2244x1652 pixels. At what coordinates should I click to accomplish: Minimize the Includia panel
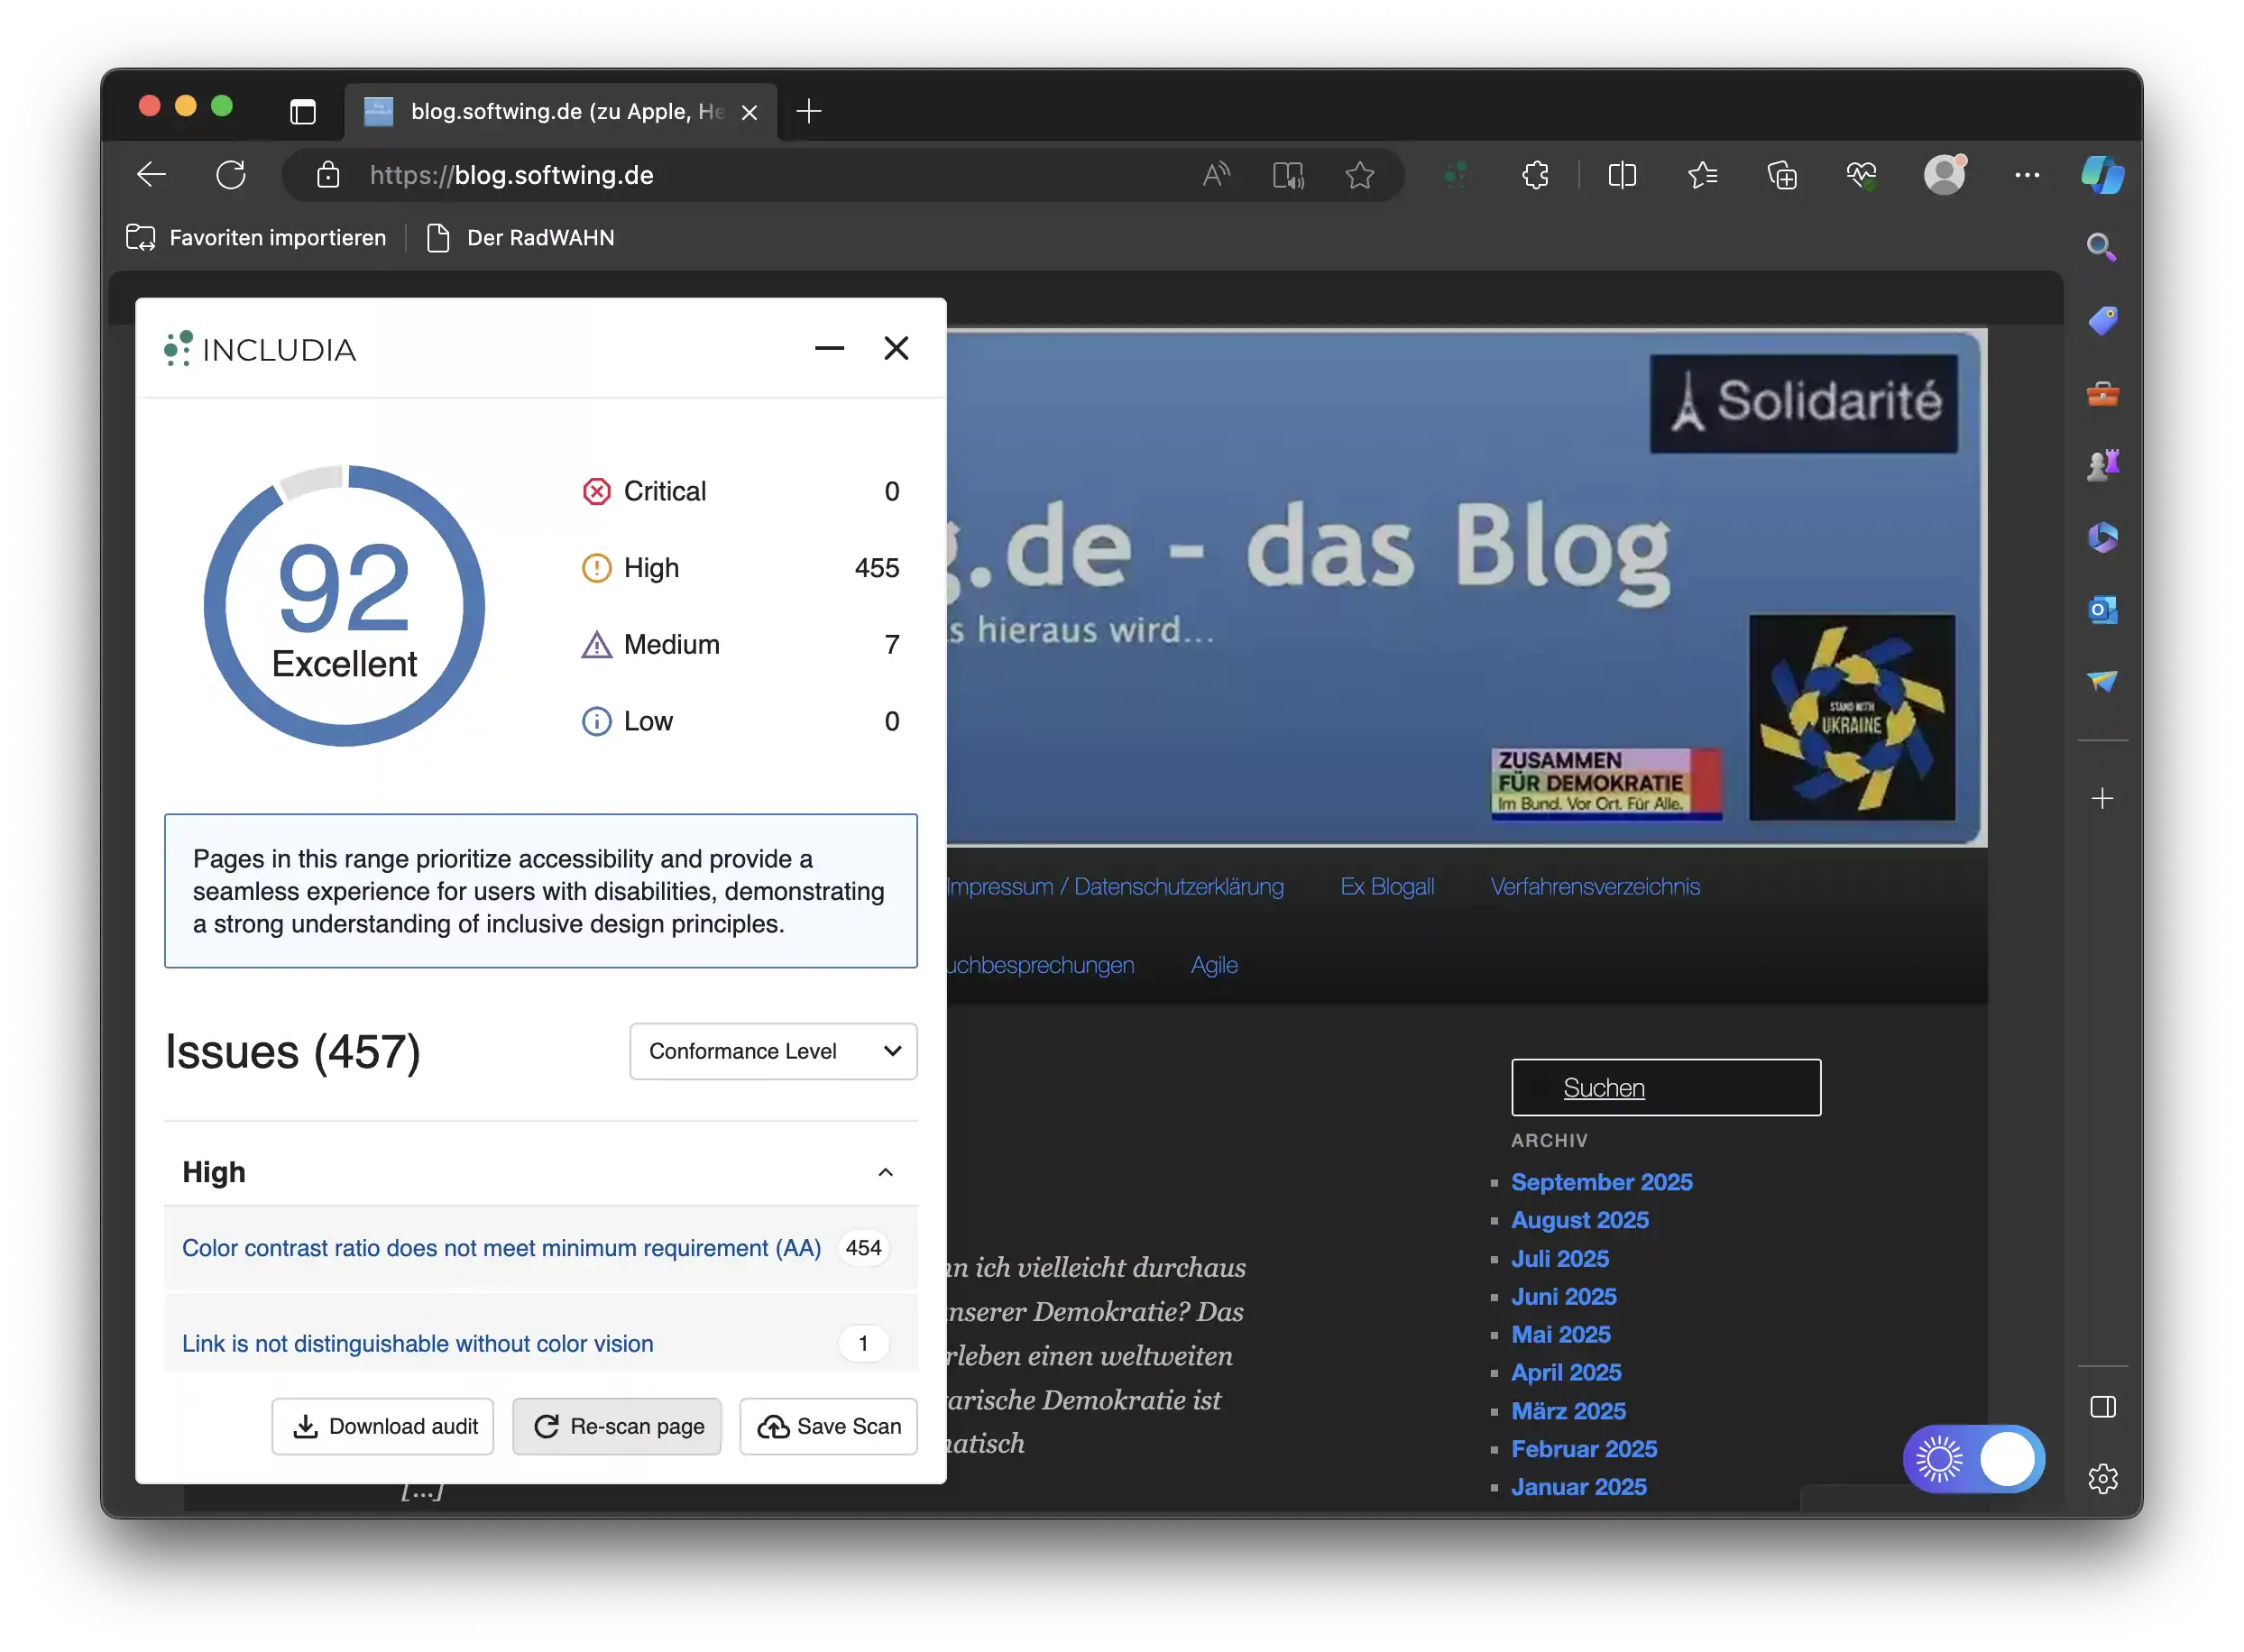[829, 348]
